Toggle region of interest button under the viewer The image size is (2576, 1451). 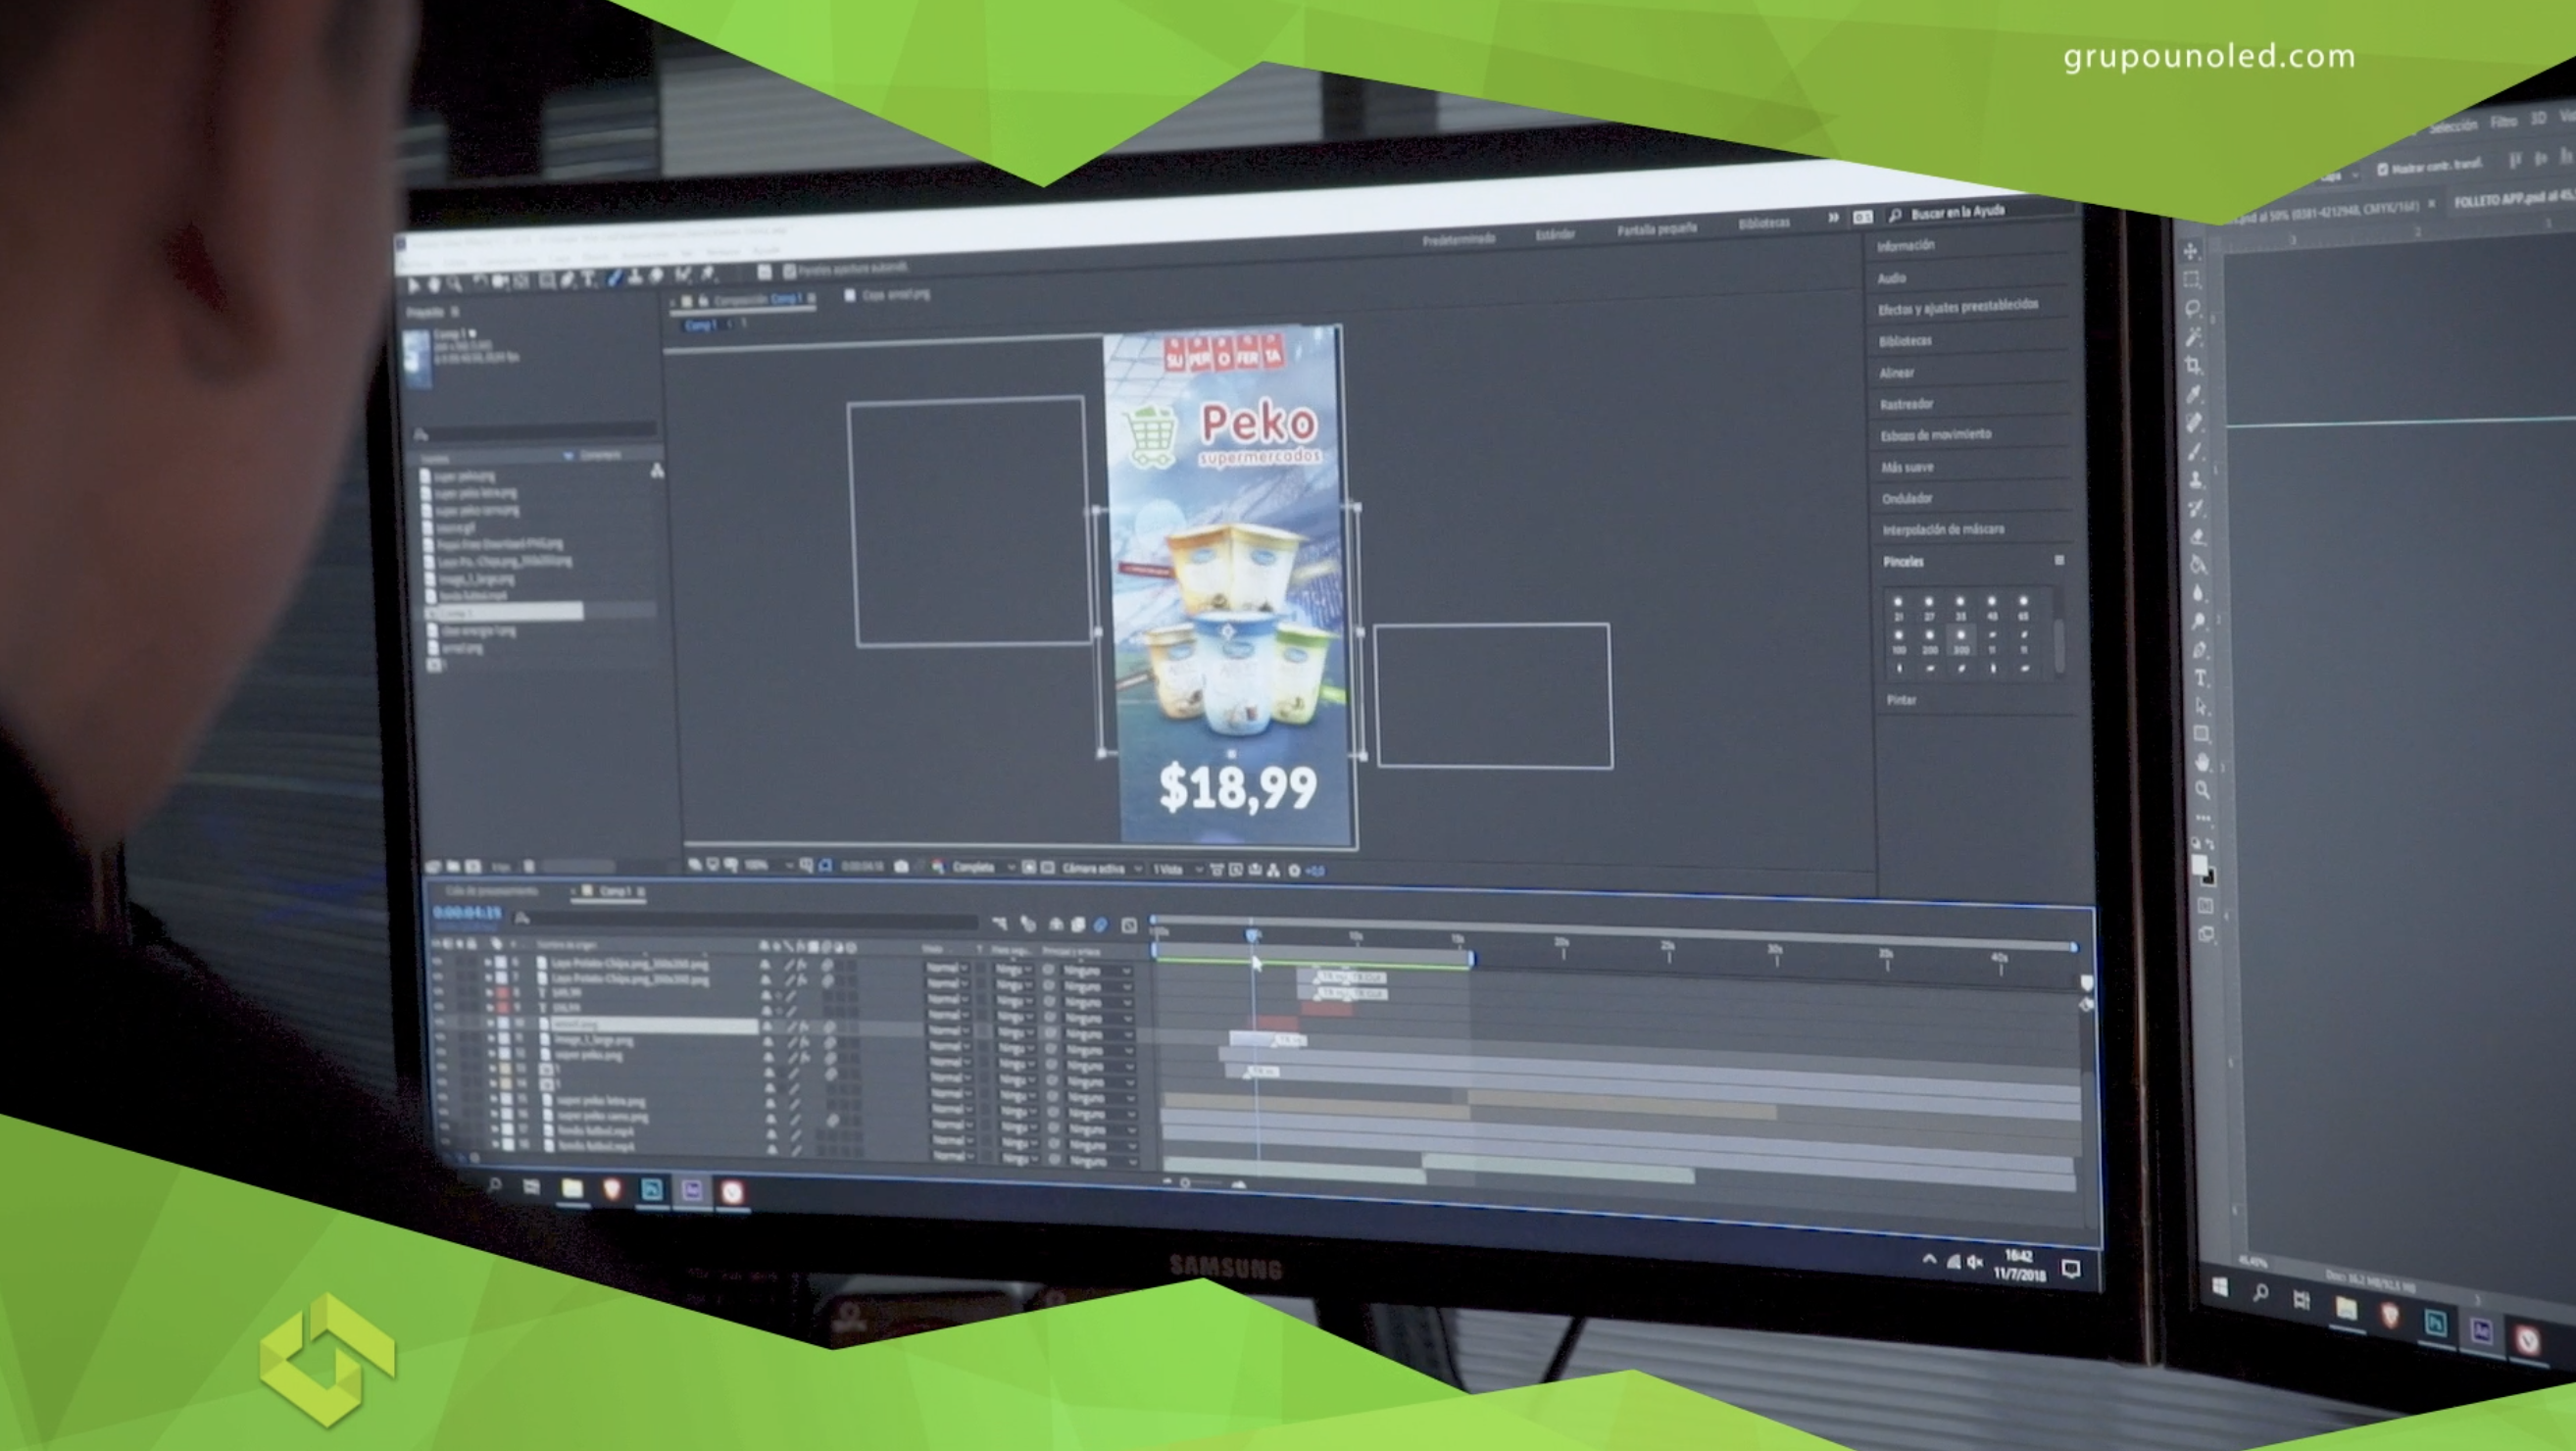1028,867
